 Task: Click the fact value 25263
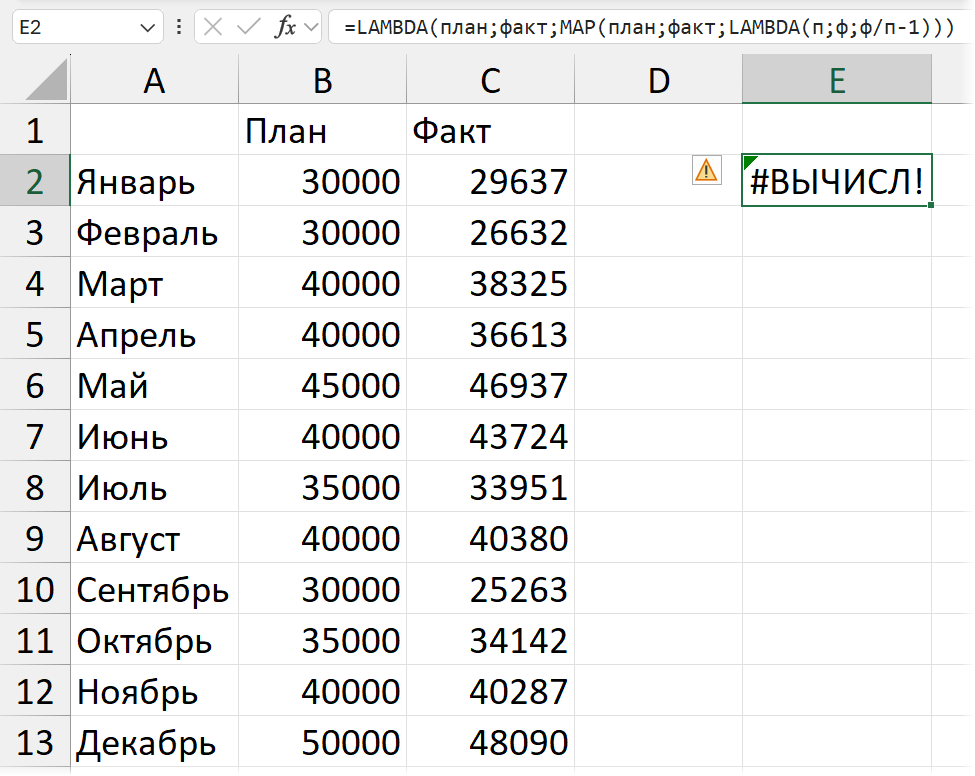pyautogui.click(x=490, y=588)
